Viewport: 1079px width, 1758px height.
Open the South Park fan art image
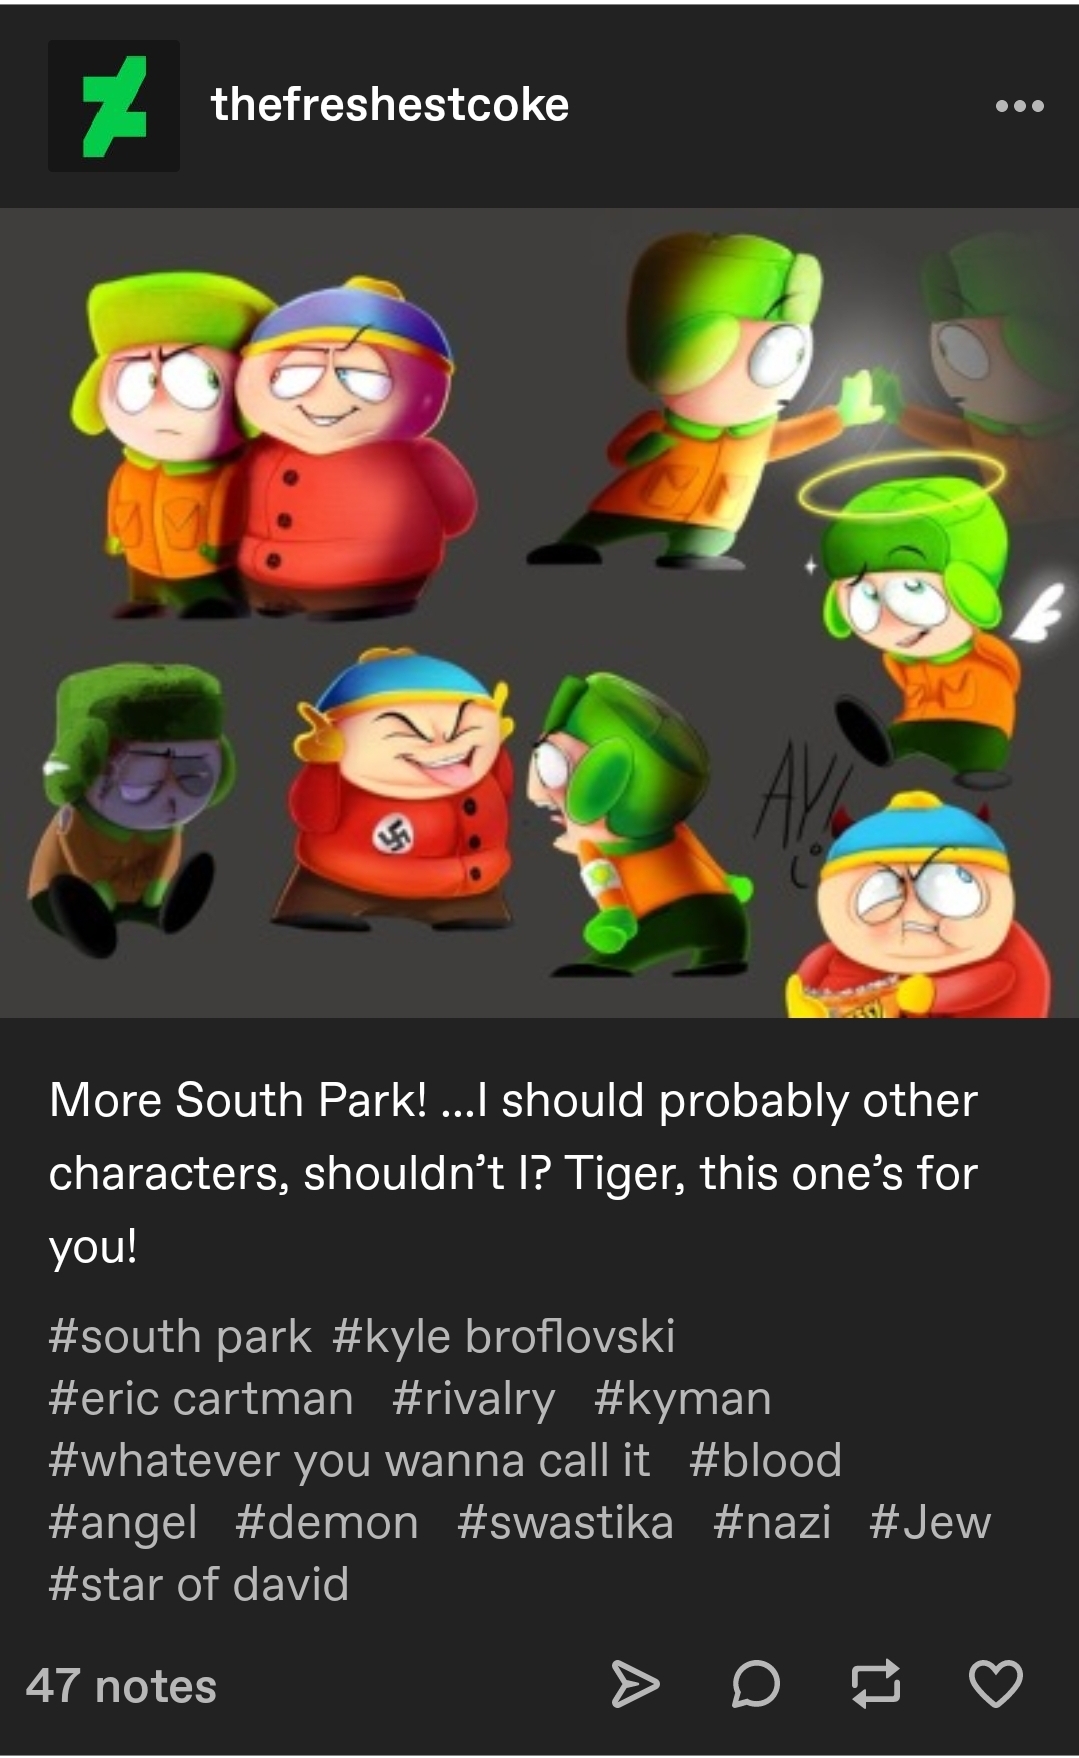[540, 613]
